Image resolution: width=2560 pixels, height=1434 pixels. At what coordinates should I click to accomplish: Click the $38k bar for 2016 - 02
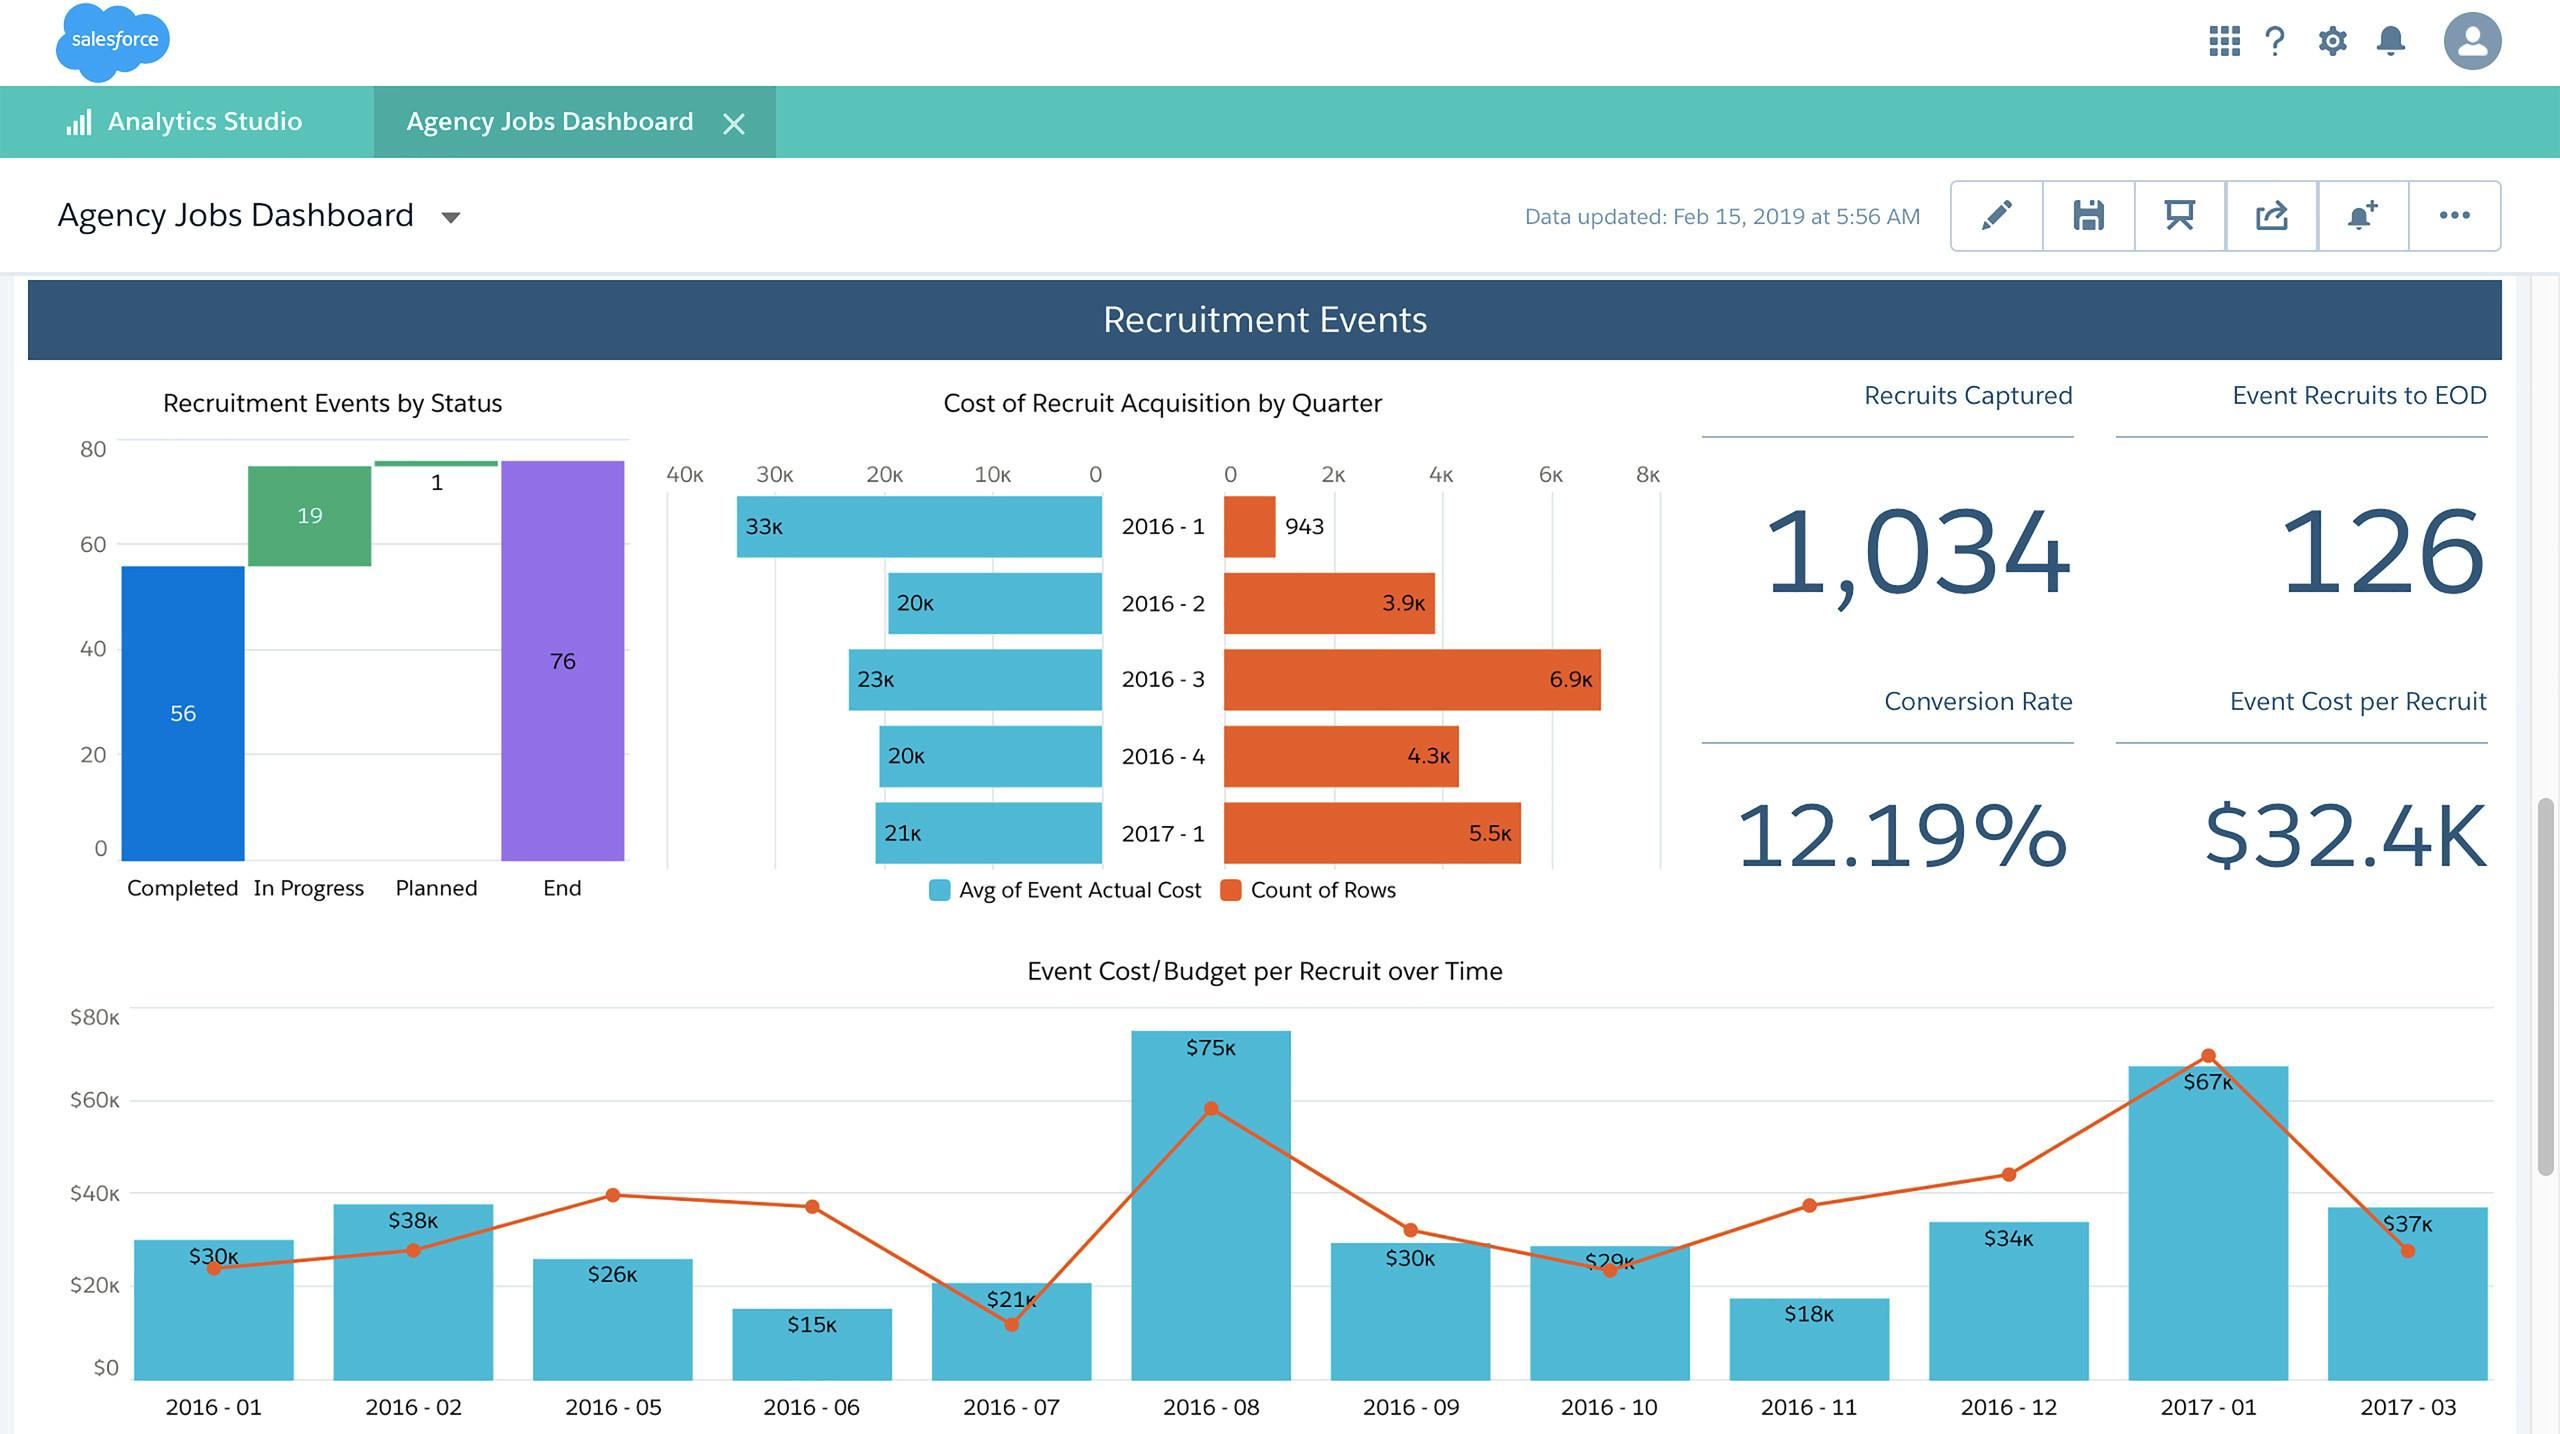pos(413,1292)
